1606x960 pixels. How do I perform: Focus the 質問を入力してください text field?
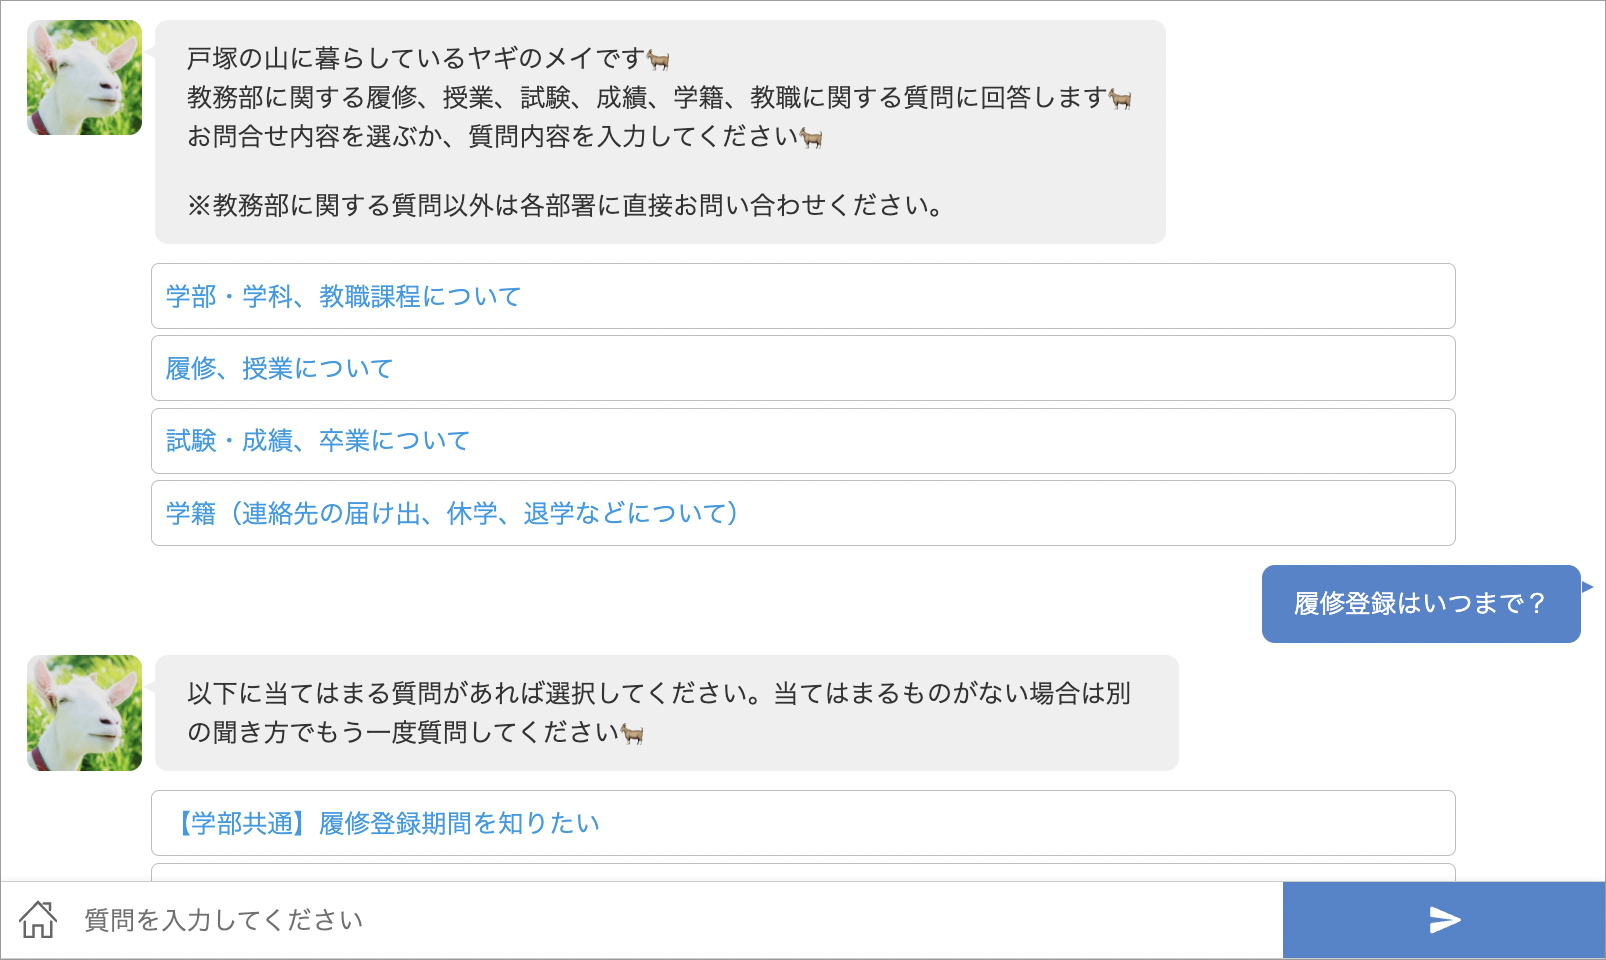680,920
